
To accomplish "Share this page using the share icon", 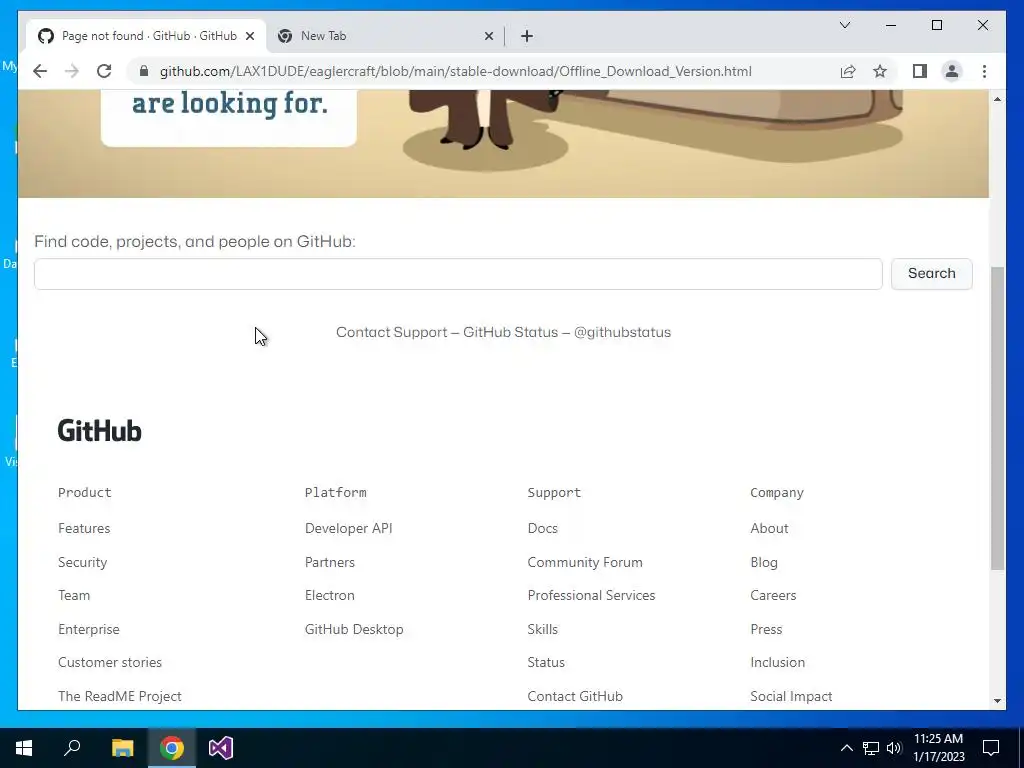I will pyautogui.click(x=848, y=71).
